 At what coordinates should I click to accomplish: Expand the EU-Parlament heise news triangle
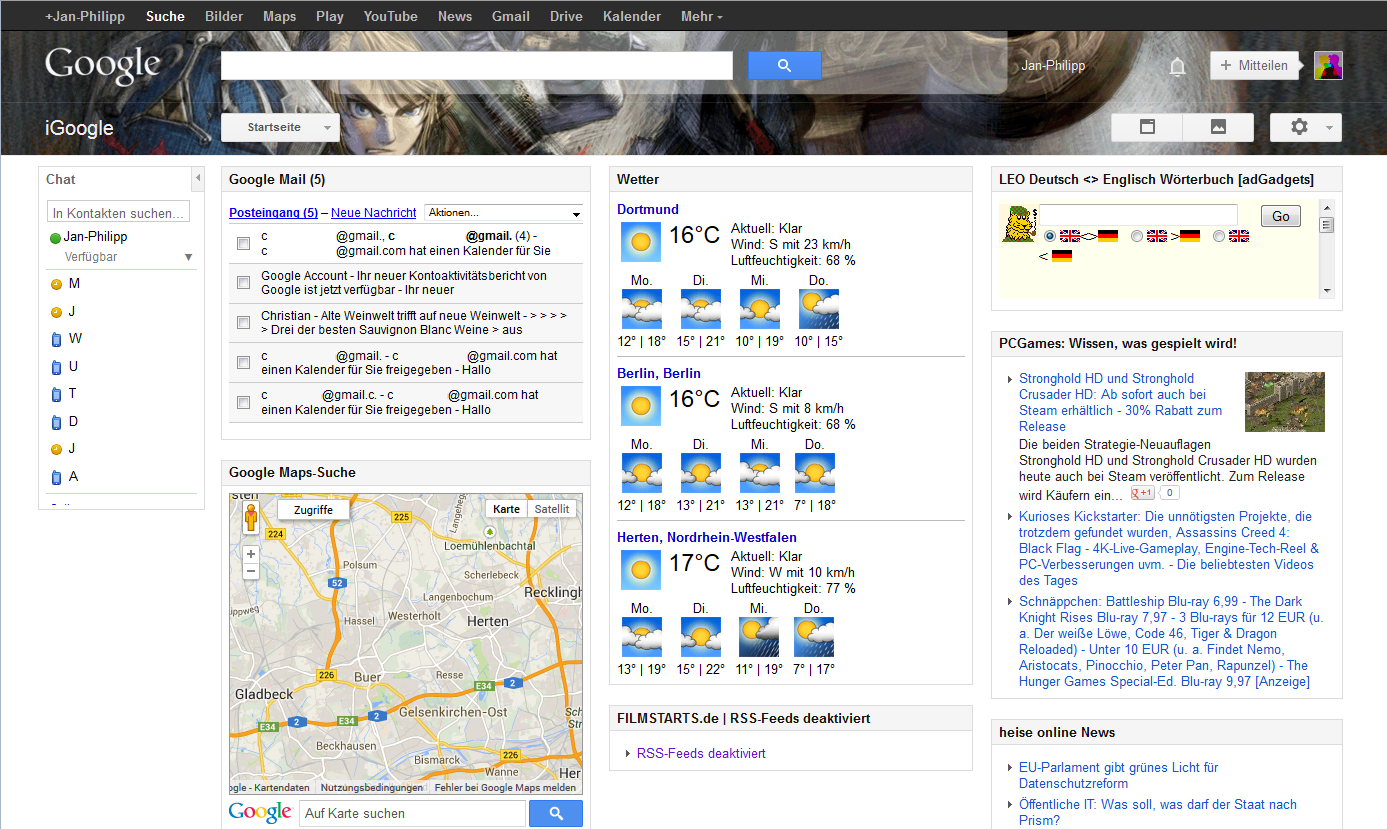pyautogui.click(x=1009, y=768)
